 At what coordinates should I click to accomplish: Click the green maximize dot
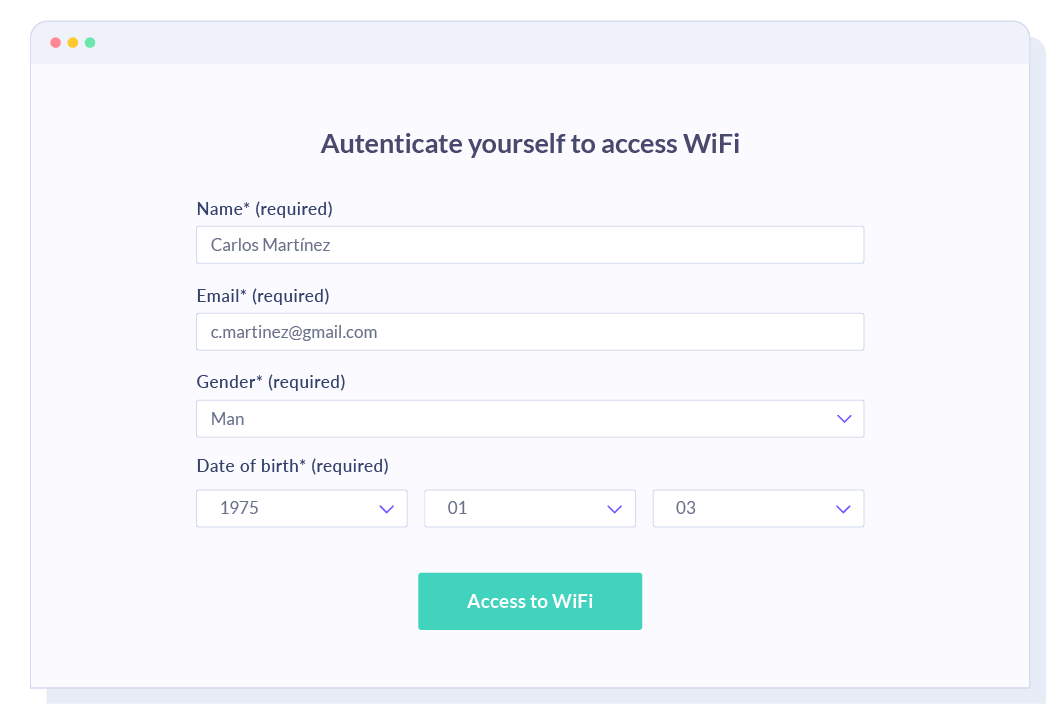click(90, 43)
